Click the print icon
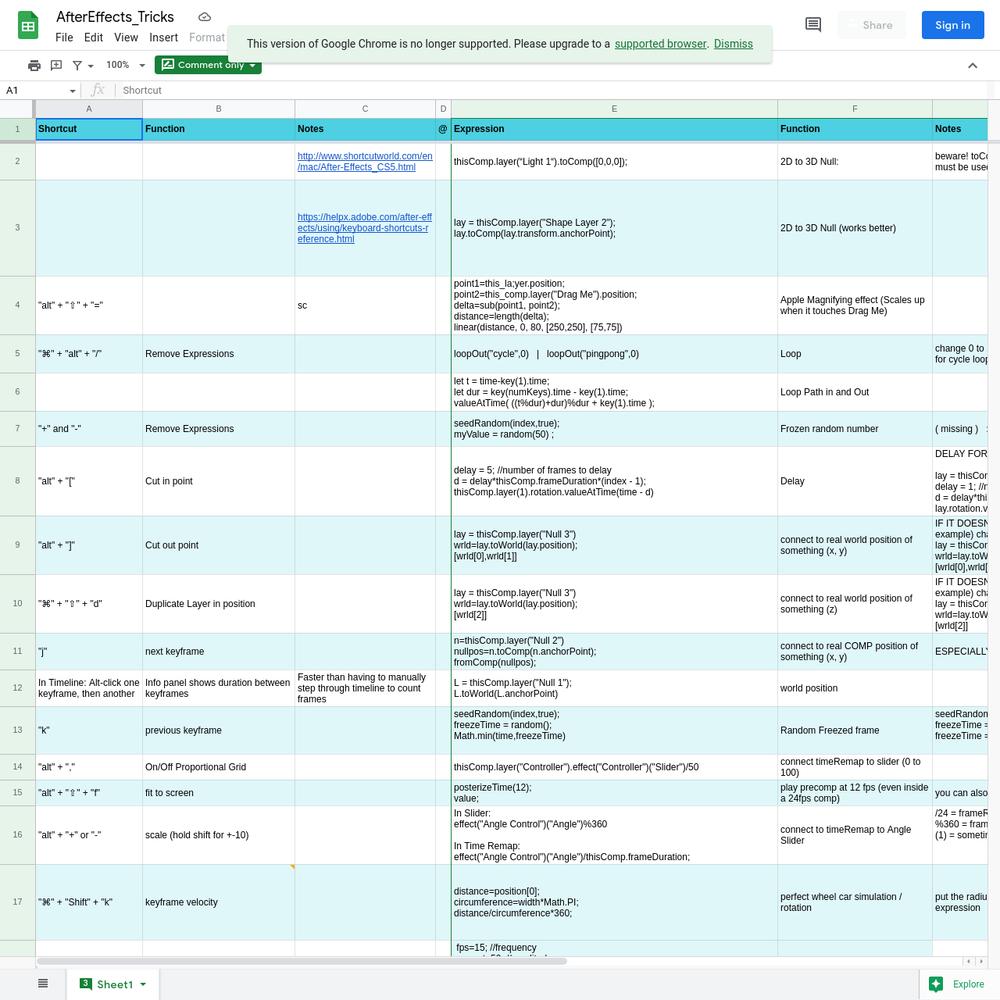1000x1000 pixels. tap(34, 65)
